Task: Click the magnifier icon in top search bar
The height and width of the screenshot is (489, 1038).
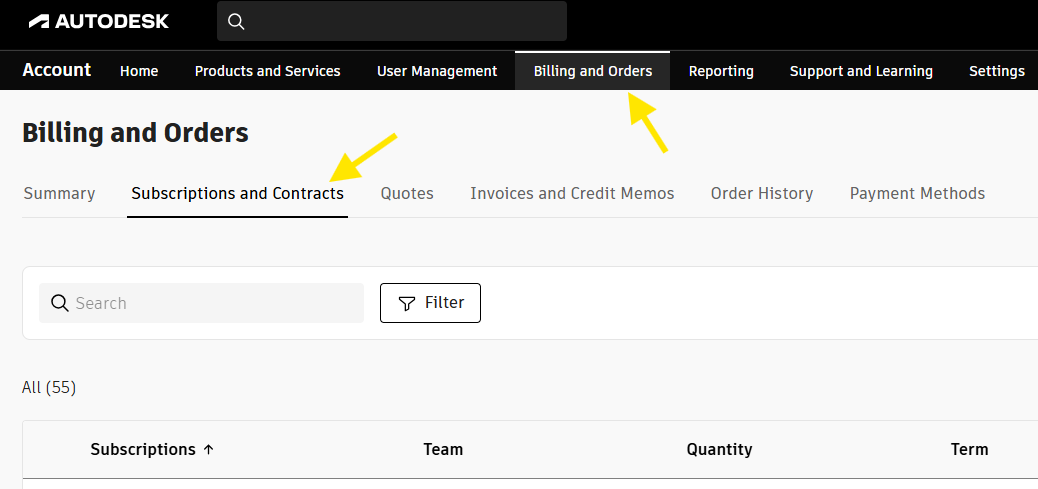Action: pos(236,22)
